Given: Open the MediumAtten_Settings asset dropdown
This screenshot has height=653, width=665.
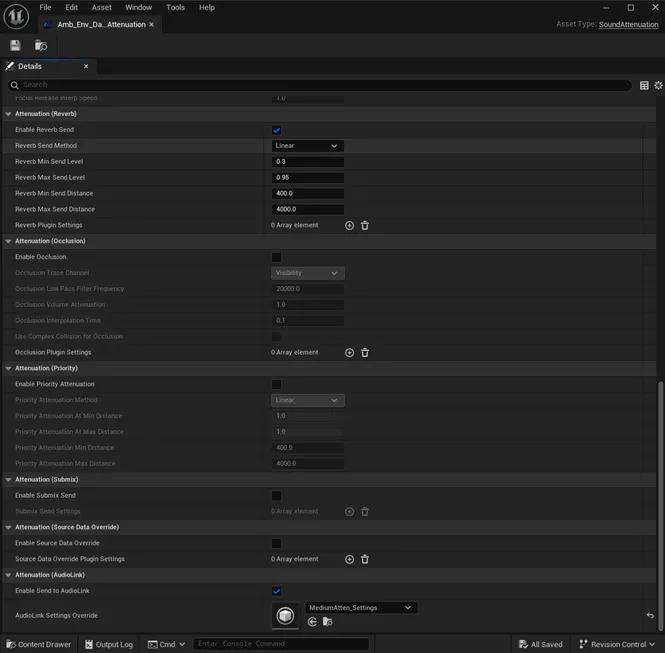Looking at the screenshot, I should click(x=361, y=608).
